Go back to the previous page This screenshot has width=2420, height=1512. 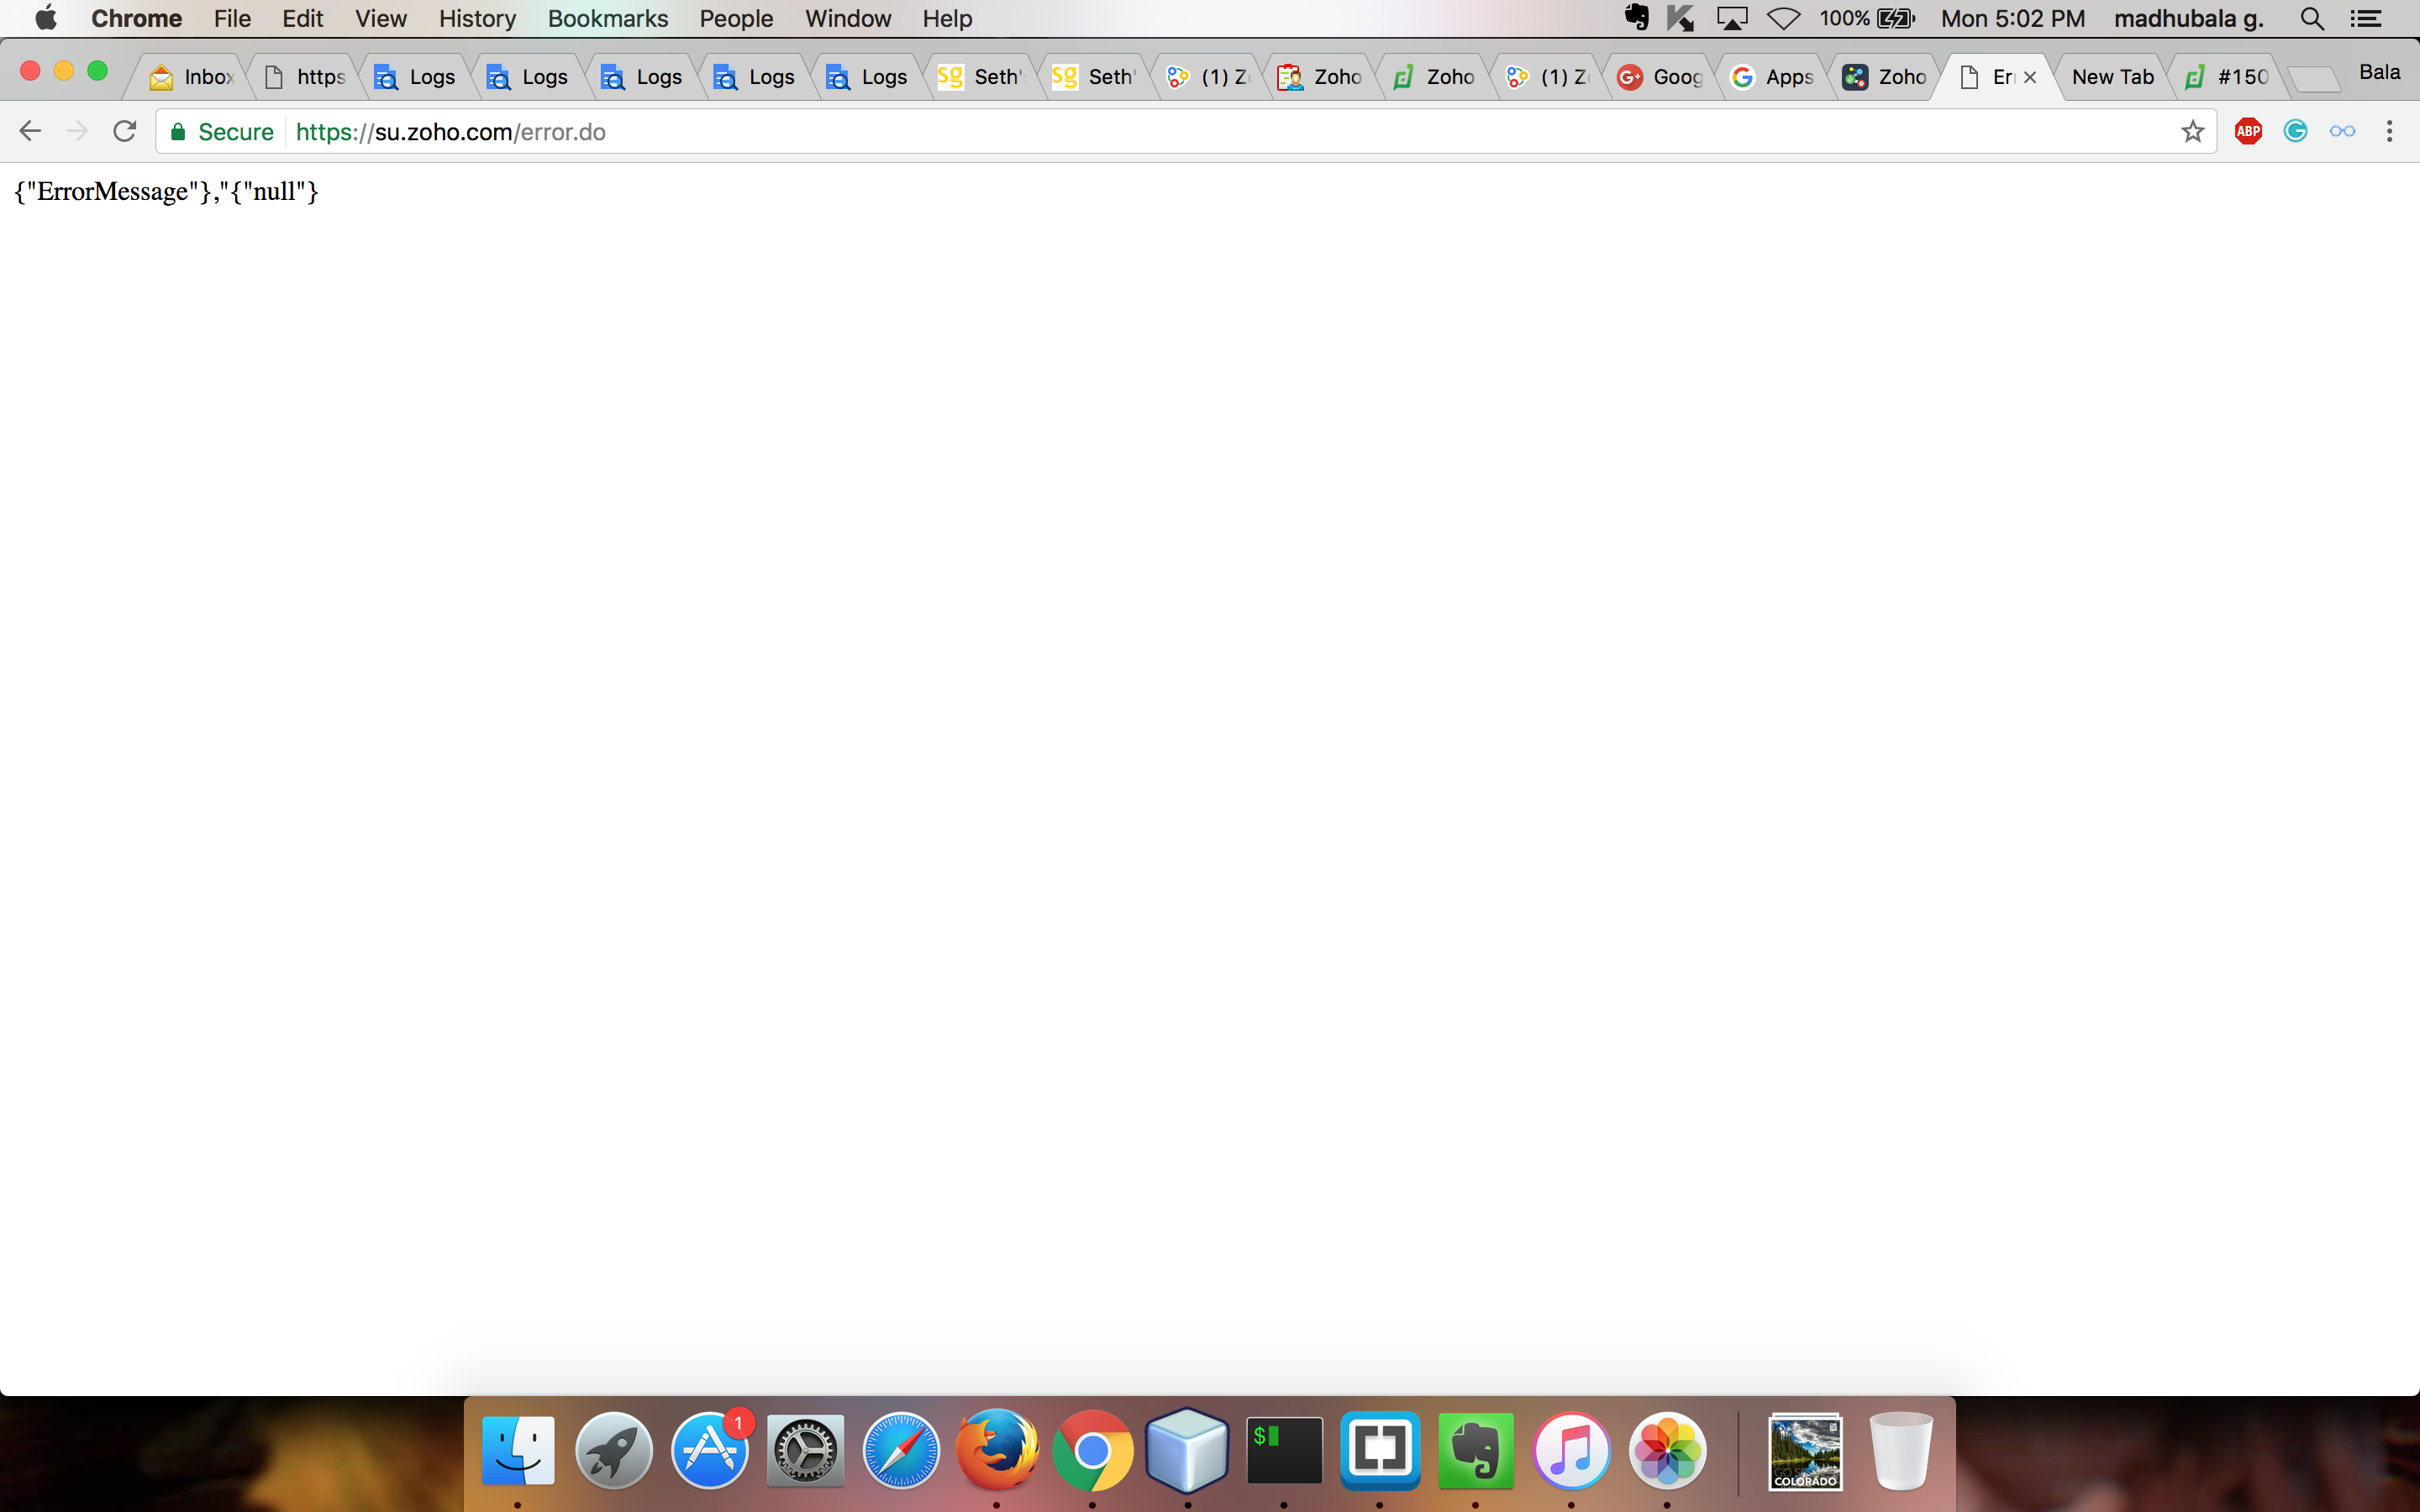[x=30, y=131]
